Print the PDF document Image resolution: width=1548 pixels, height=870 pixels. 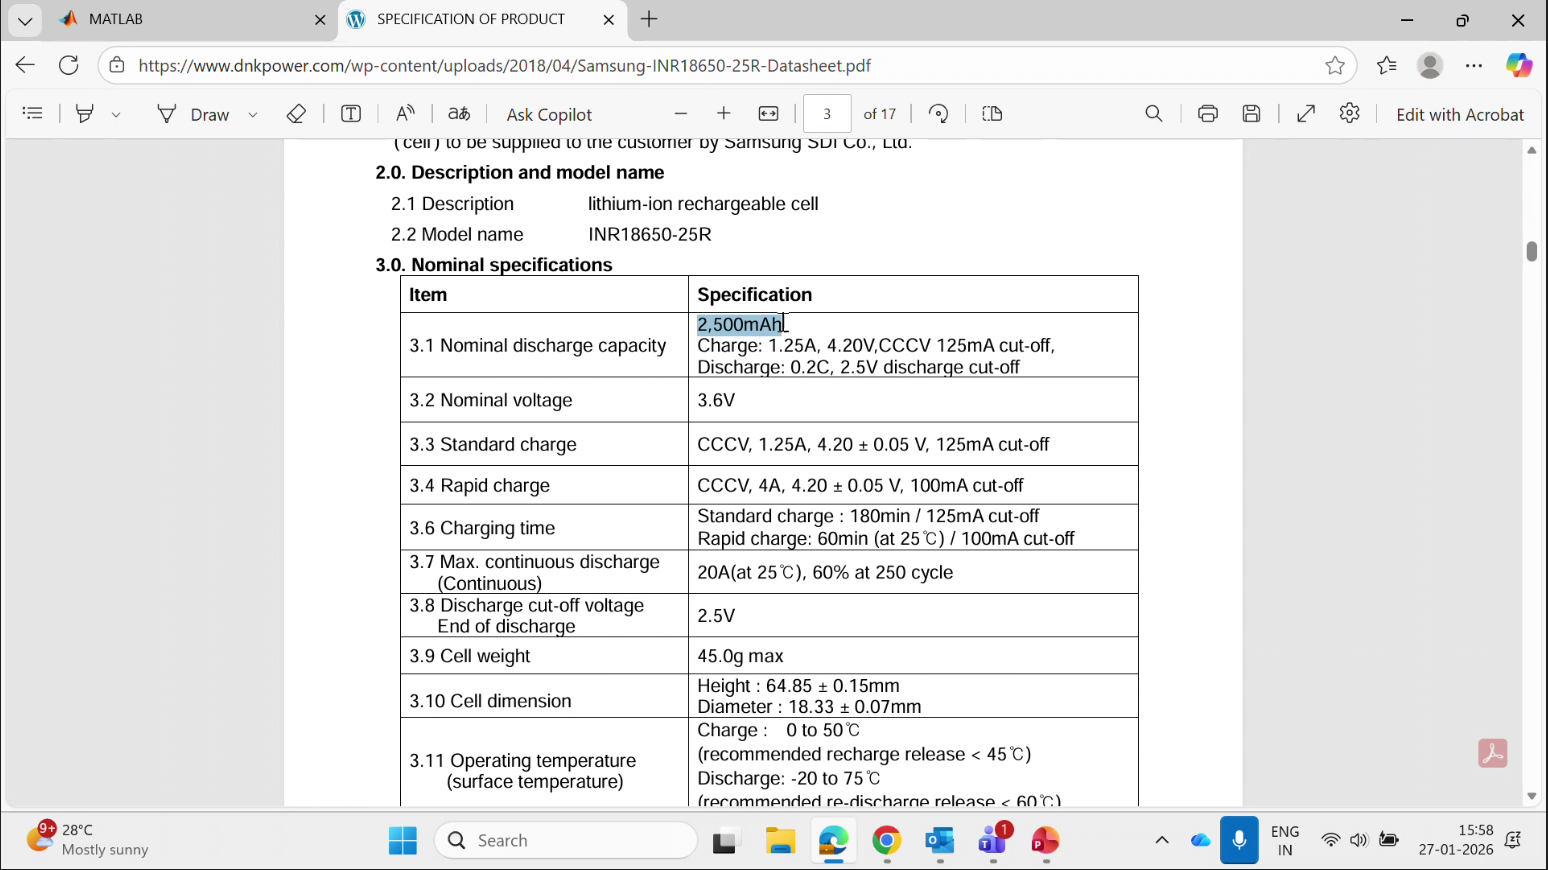(1208, 114)
